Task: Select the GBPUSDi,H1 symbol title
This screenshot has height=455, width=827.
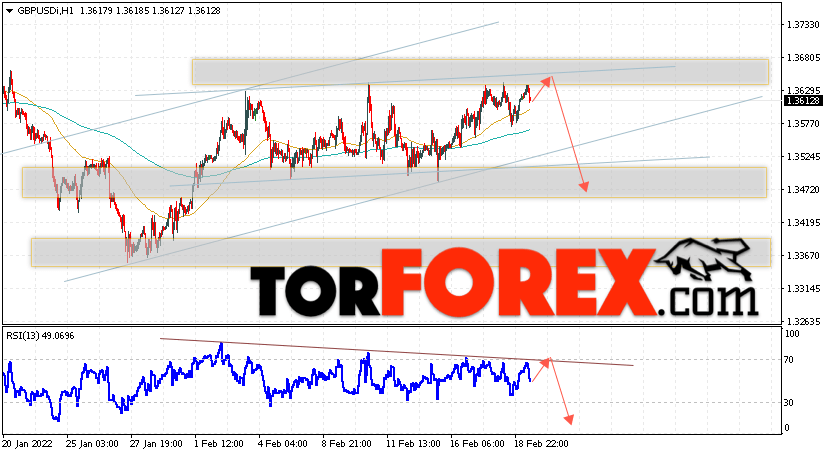Action: [45, 11]
